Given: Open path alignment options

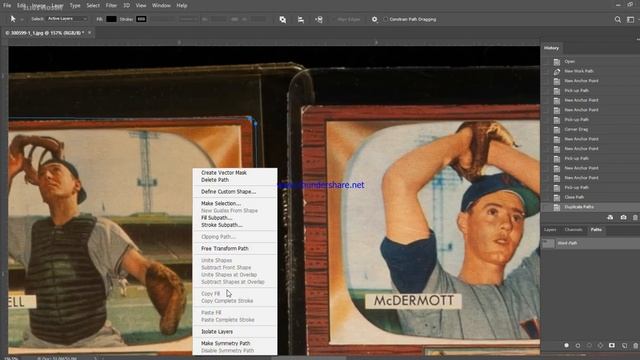Looking at the screenshot, I should tap(301, 19).
